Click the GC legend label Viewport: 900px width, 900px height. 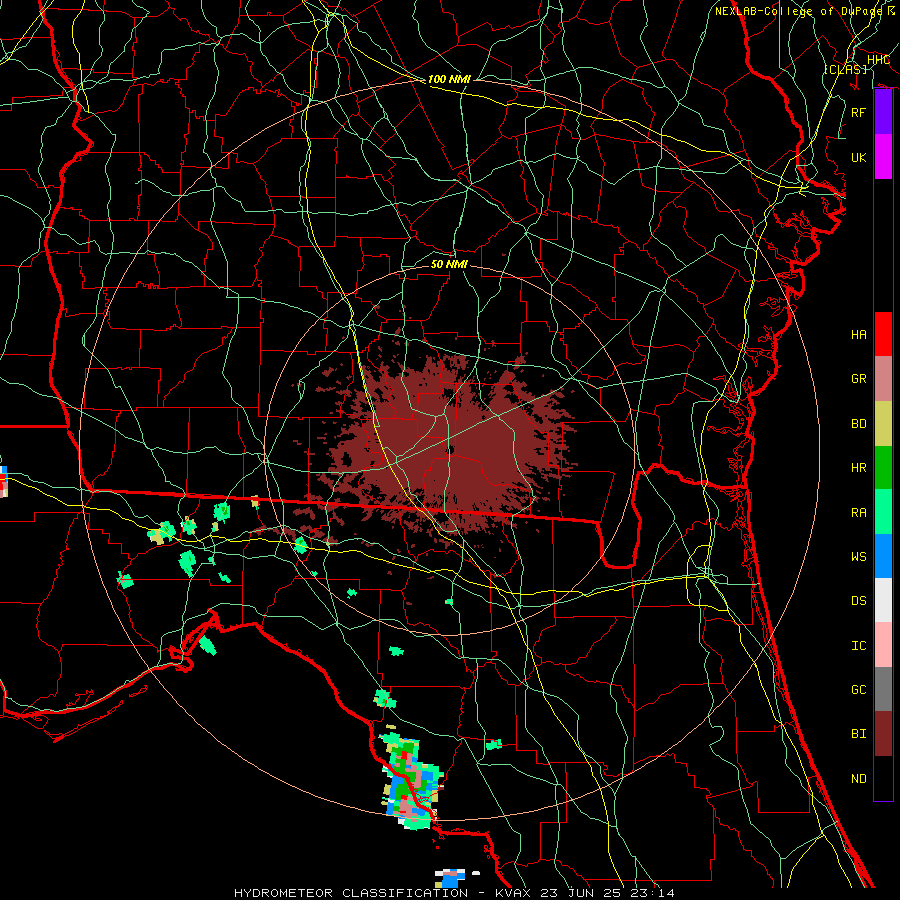pos(859,689)
